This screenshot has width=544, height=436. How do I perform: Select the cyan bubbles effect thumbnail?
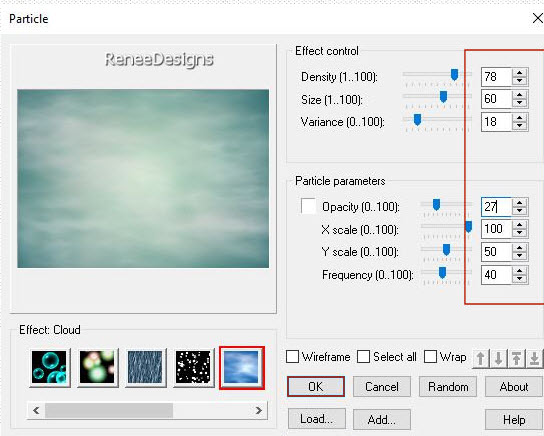point(49,367)
